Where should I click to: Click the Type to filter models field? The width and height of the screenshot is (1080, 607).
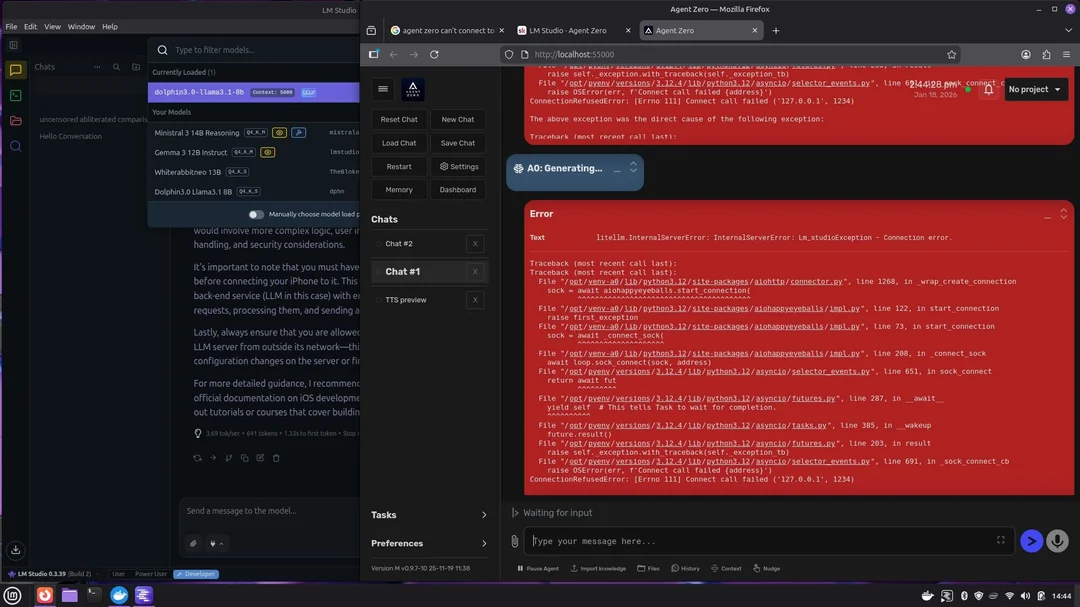coord(260,50)
